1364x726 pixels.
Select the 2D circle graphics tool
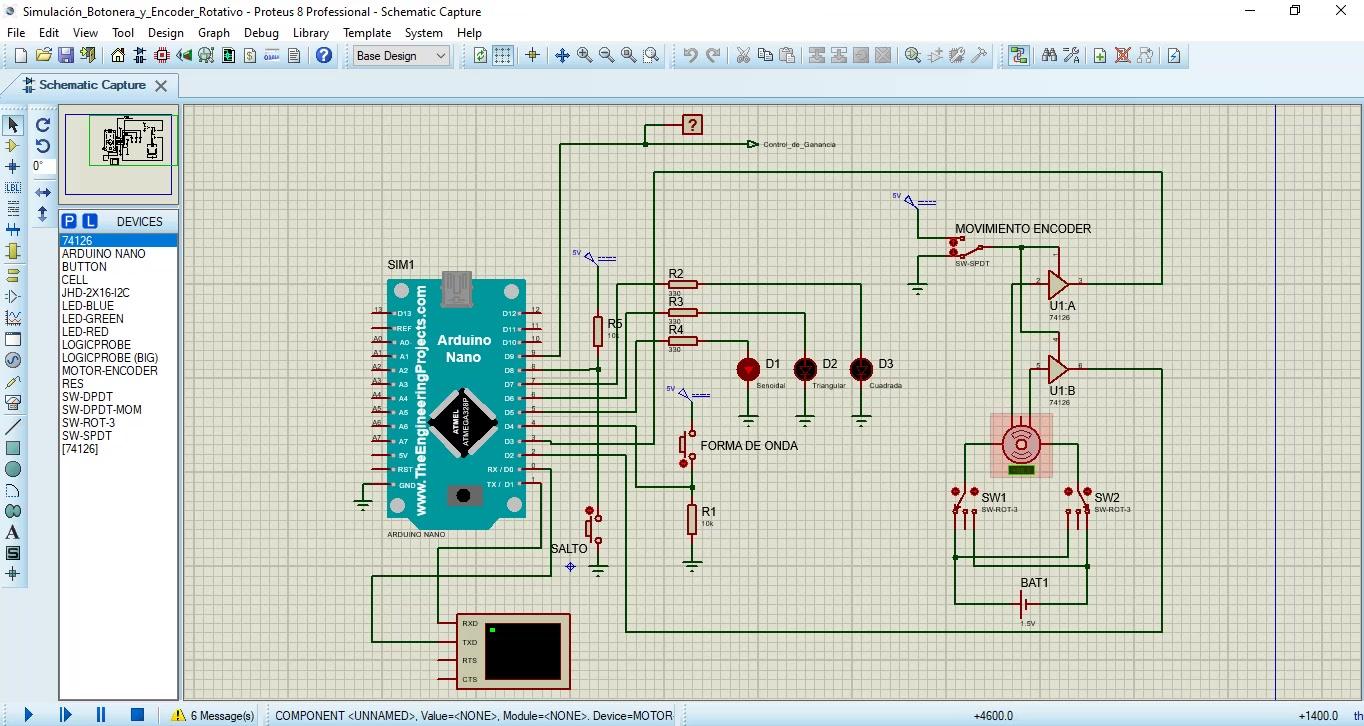[x=13, y=469]
